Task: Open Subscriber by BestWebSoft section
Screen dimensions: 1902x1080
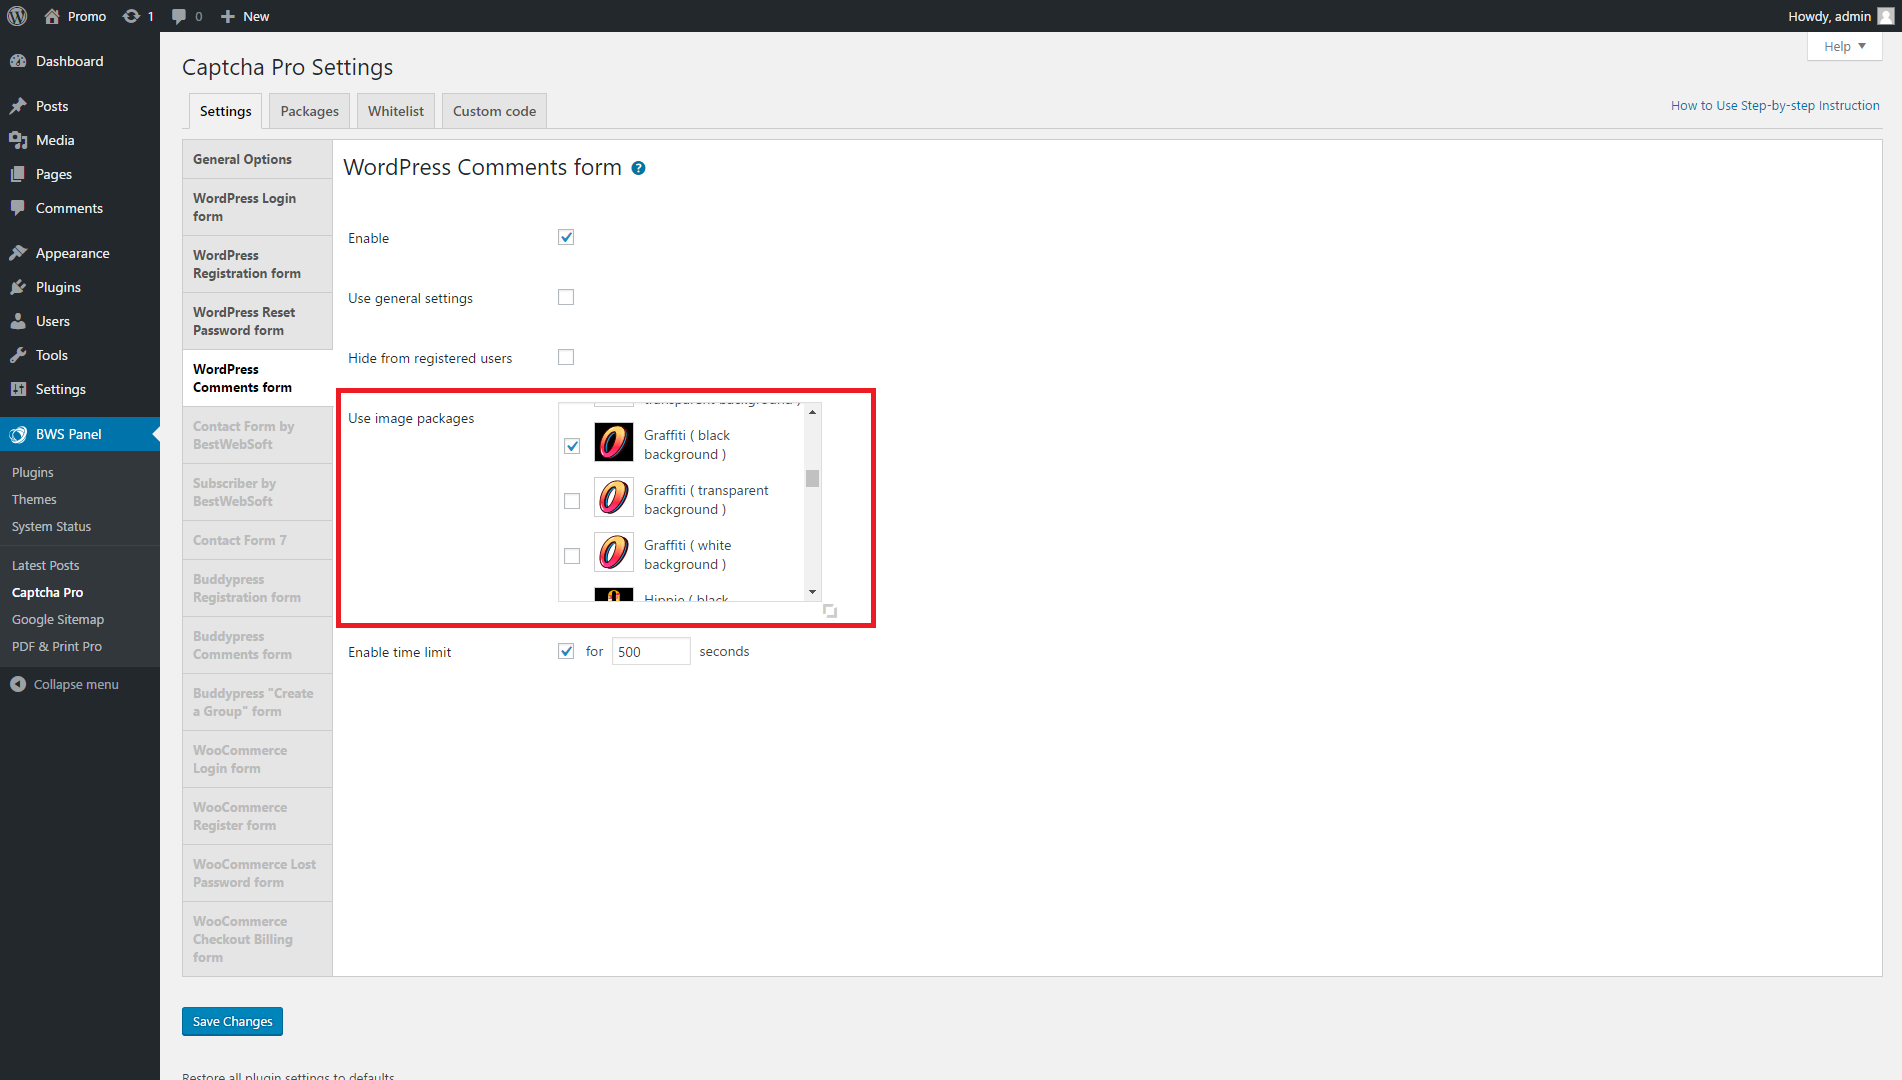Action: click(x=258, y=492)
